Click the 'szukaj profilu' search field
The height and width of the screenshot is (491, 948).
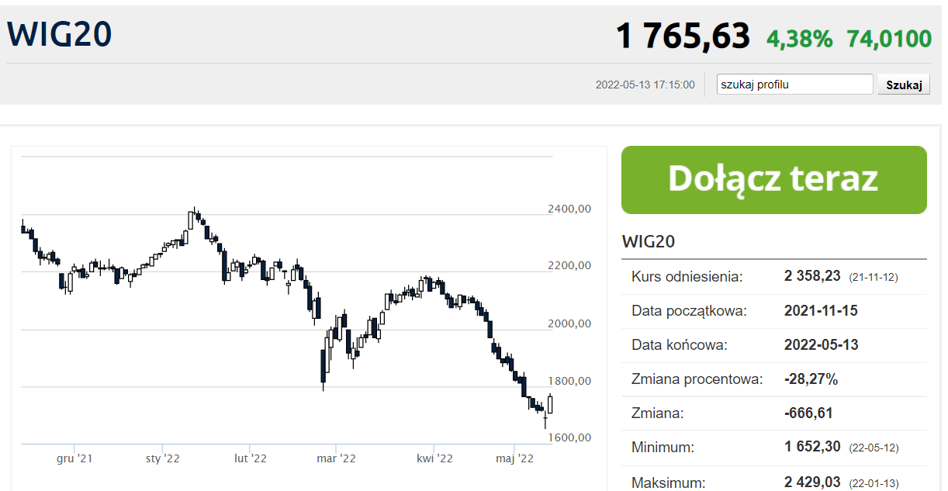[x=795, y=85]
